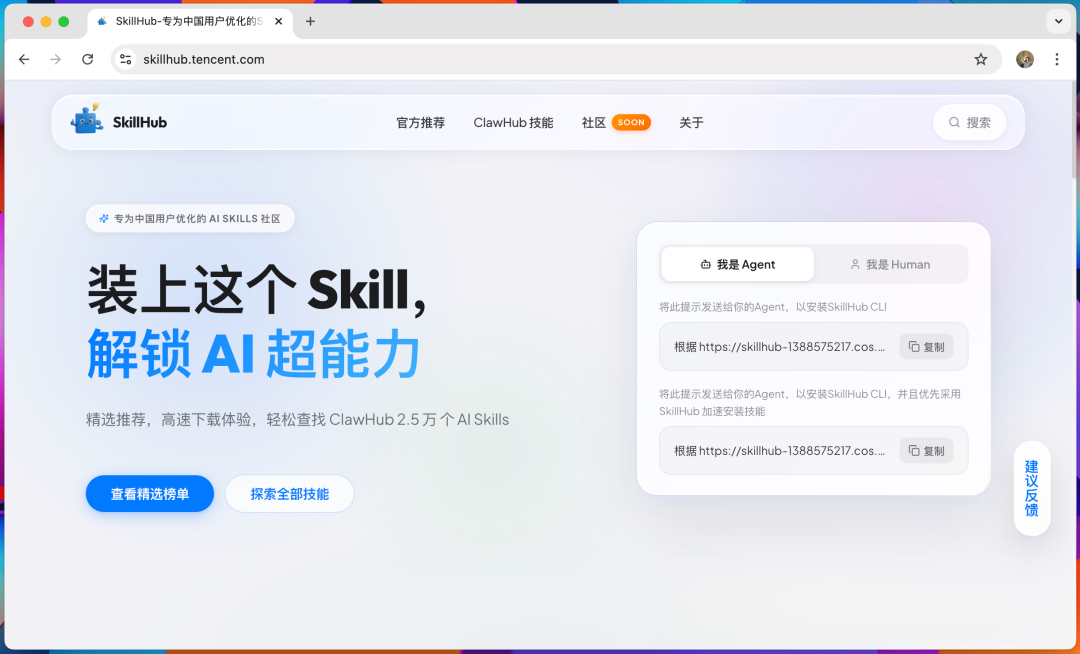Viewport: 1080px width, 654px height.
Task: Copy the second accelerated install prompt 复制
Action: (x=926, y=451)
